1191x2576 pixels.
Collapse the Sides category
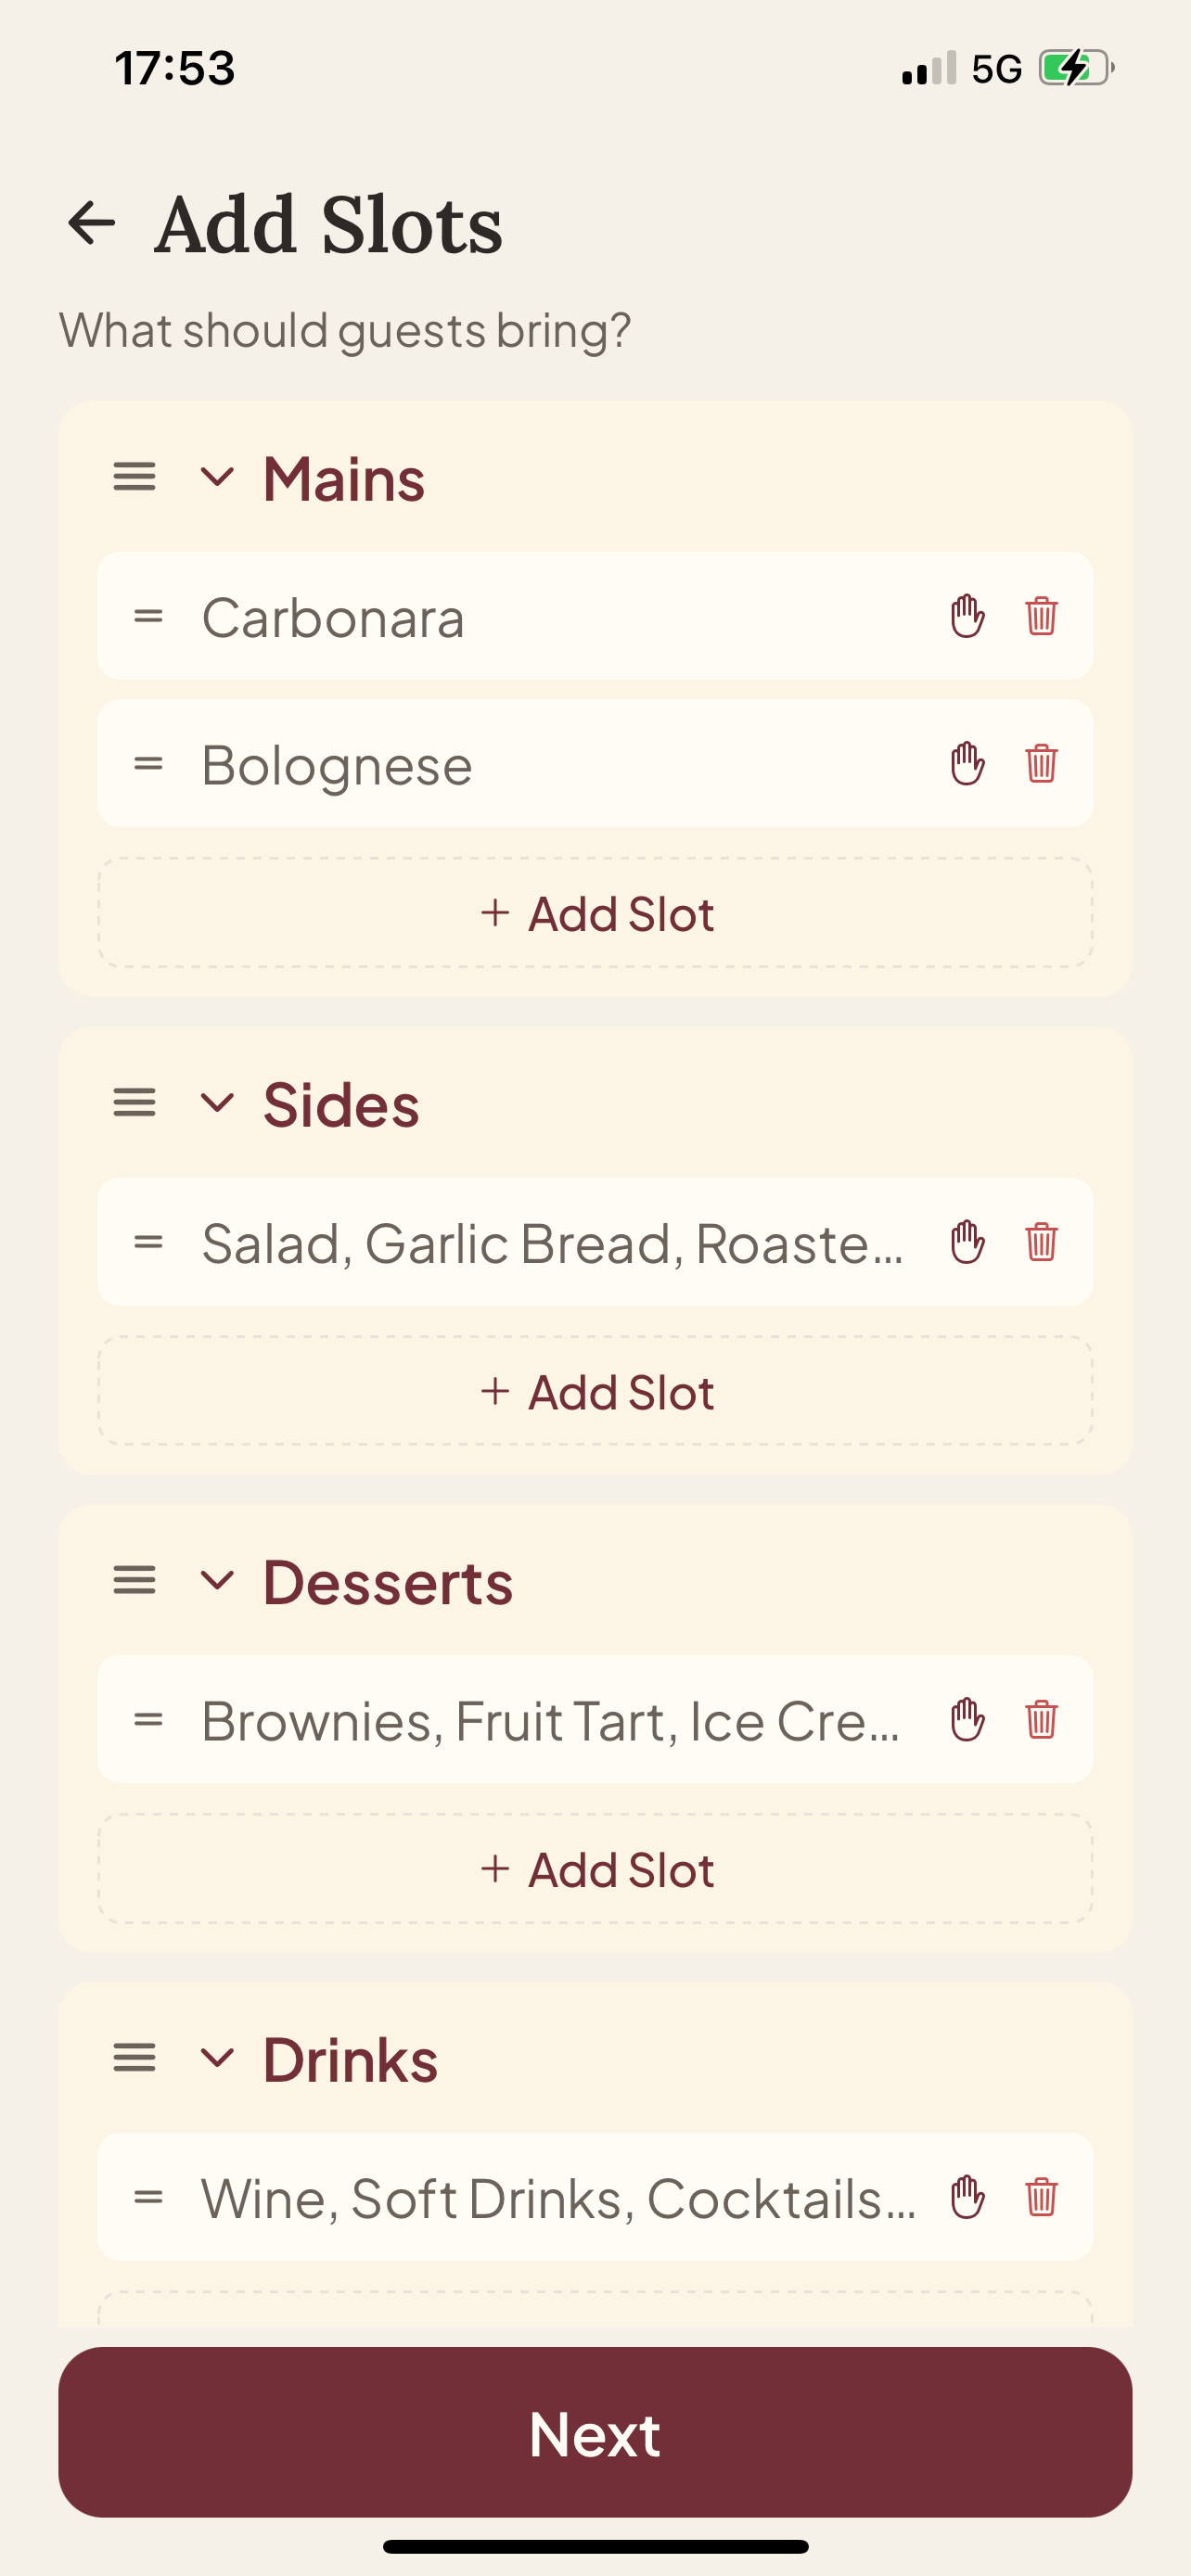click(x=217, y=1103)
